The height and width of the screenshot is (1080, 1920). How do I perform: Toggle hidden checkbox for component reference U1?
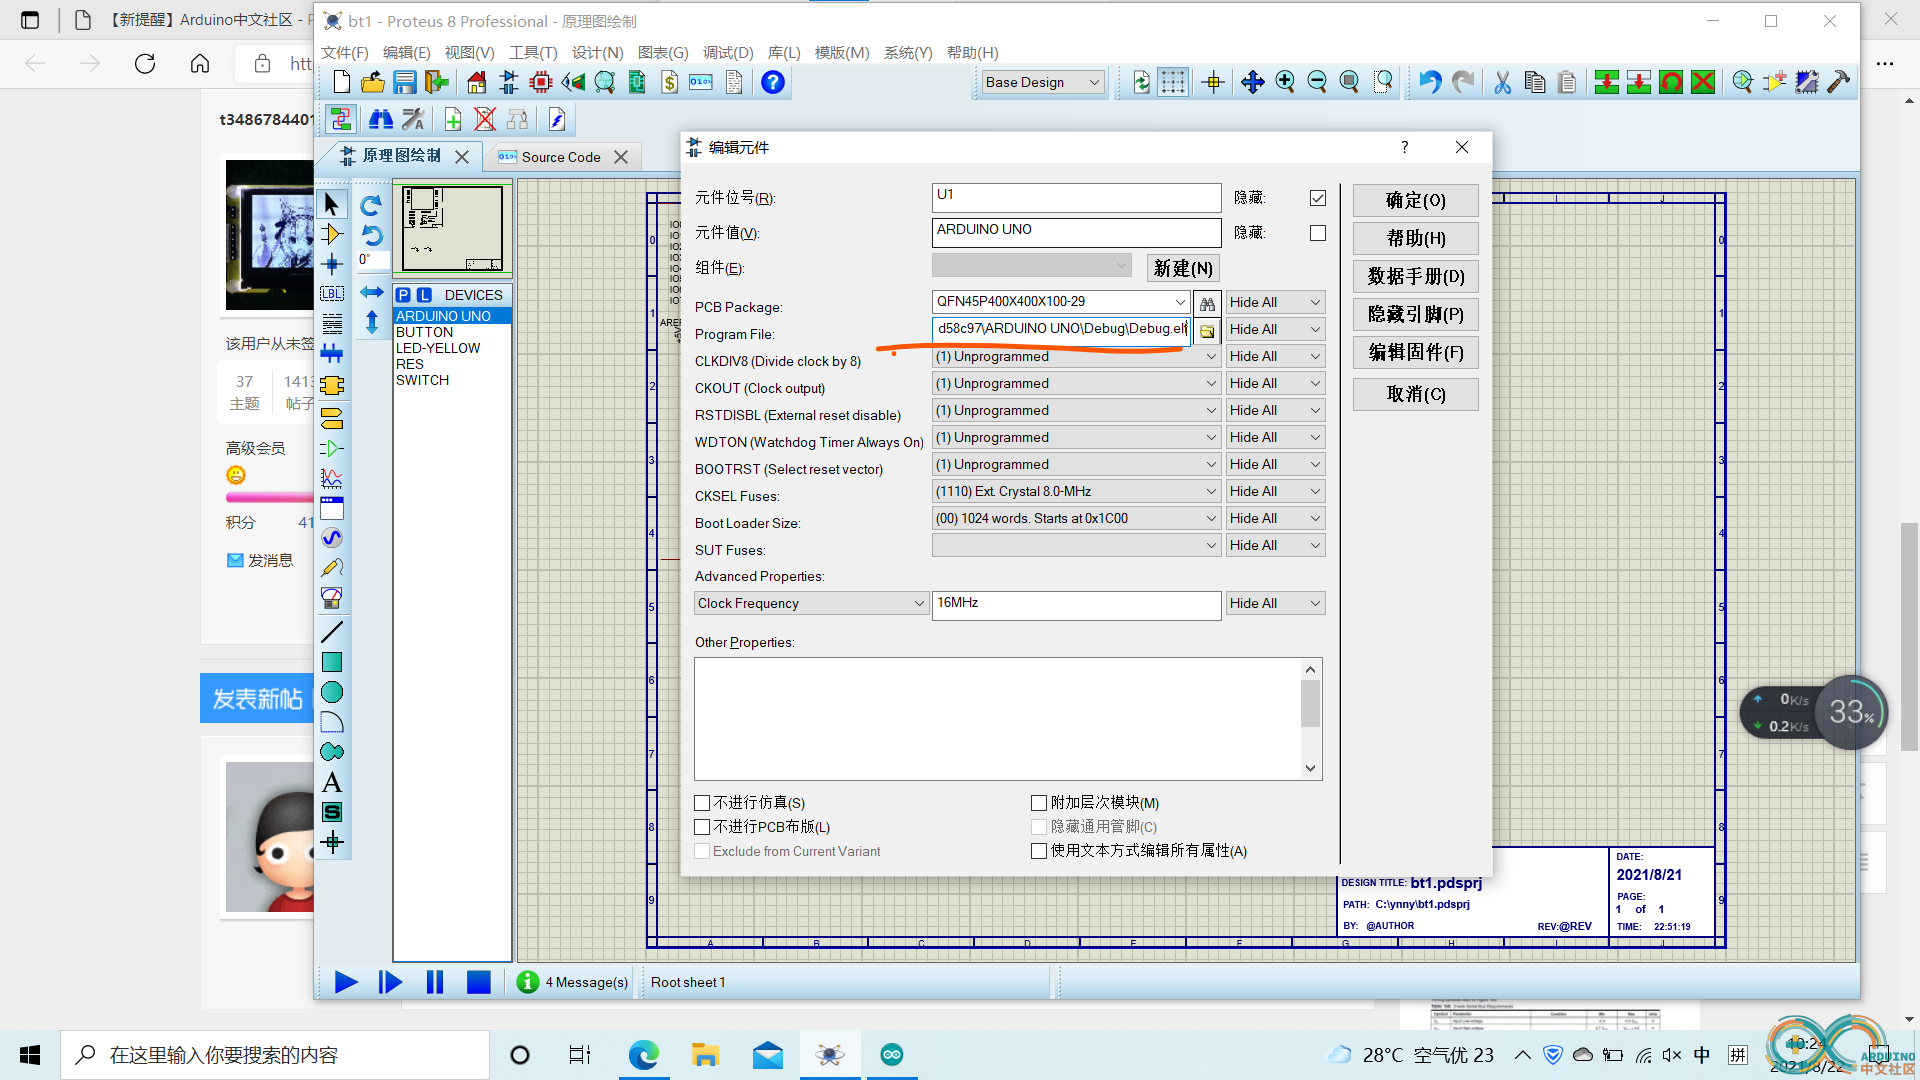click(x=1318, y=198)
